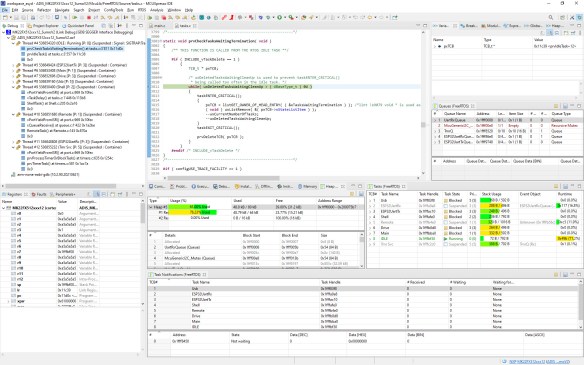Screen dimensions: 584x365
Task: Expand the pxTCB variable
Action: click(x=435, y=46)
